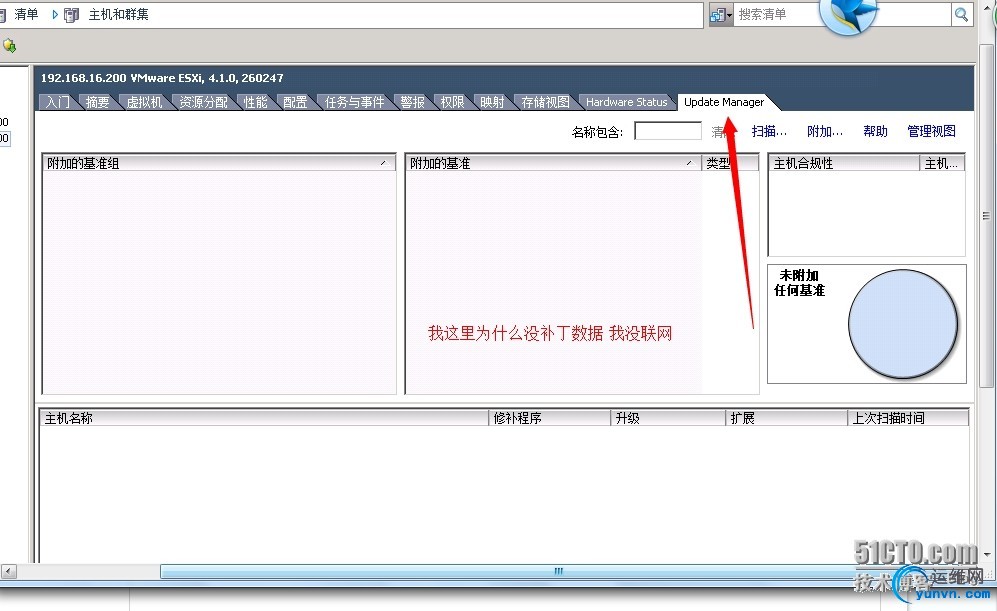Screen dimensions: 997x611
Task: Open the 帮助 link
Action: click(x=875, y=131)
